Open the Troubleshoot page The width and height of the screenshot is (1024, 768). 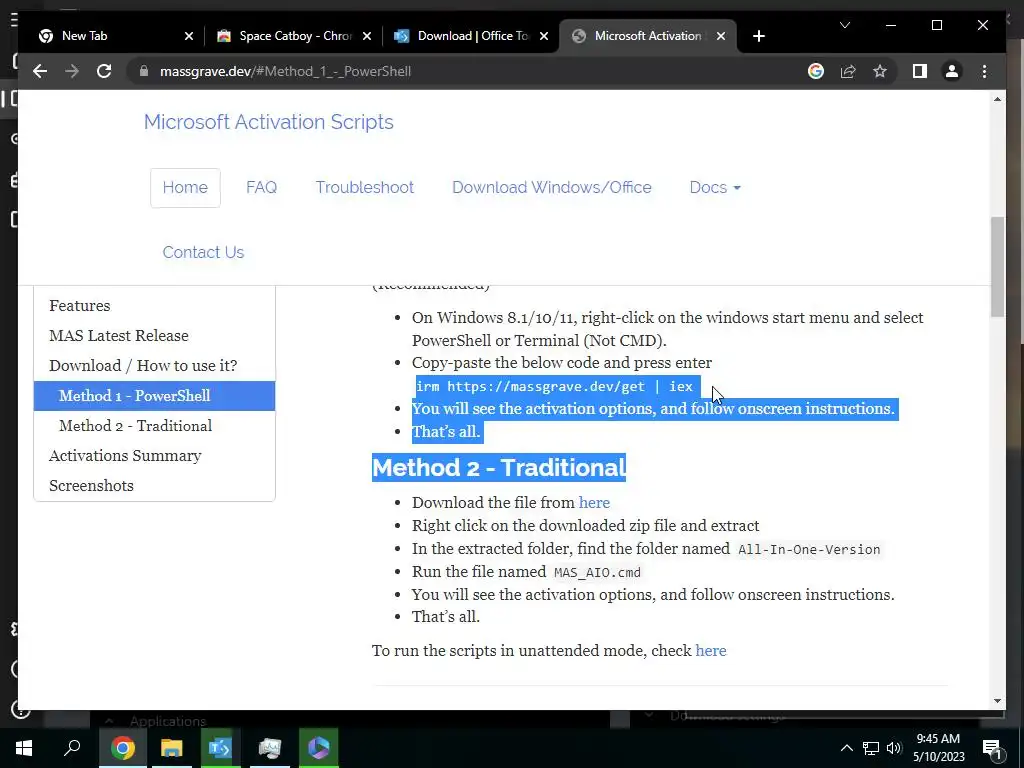point(364,187)
